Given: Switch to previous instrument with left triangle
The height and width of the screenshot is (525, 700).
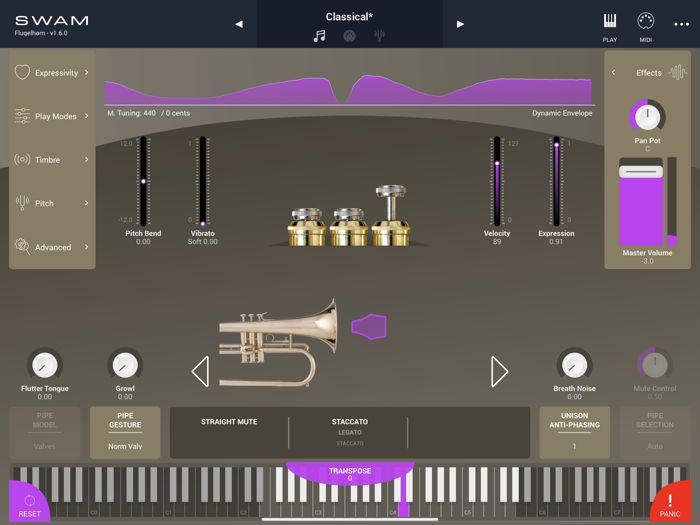Looking at the screenshot, I should pyautogui.click(x=200, y=371).
